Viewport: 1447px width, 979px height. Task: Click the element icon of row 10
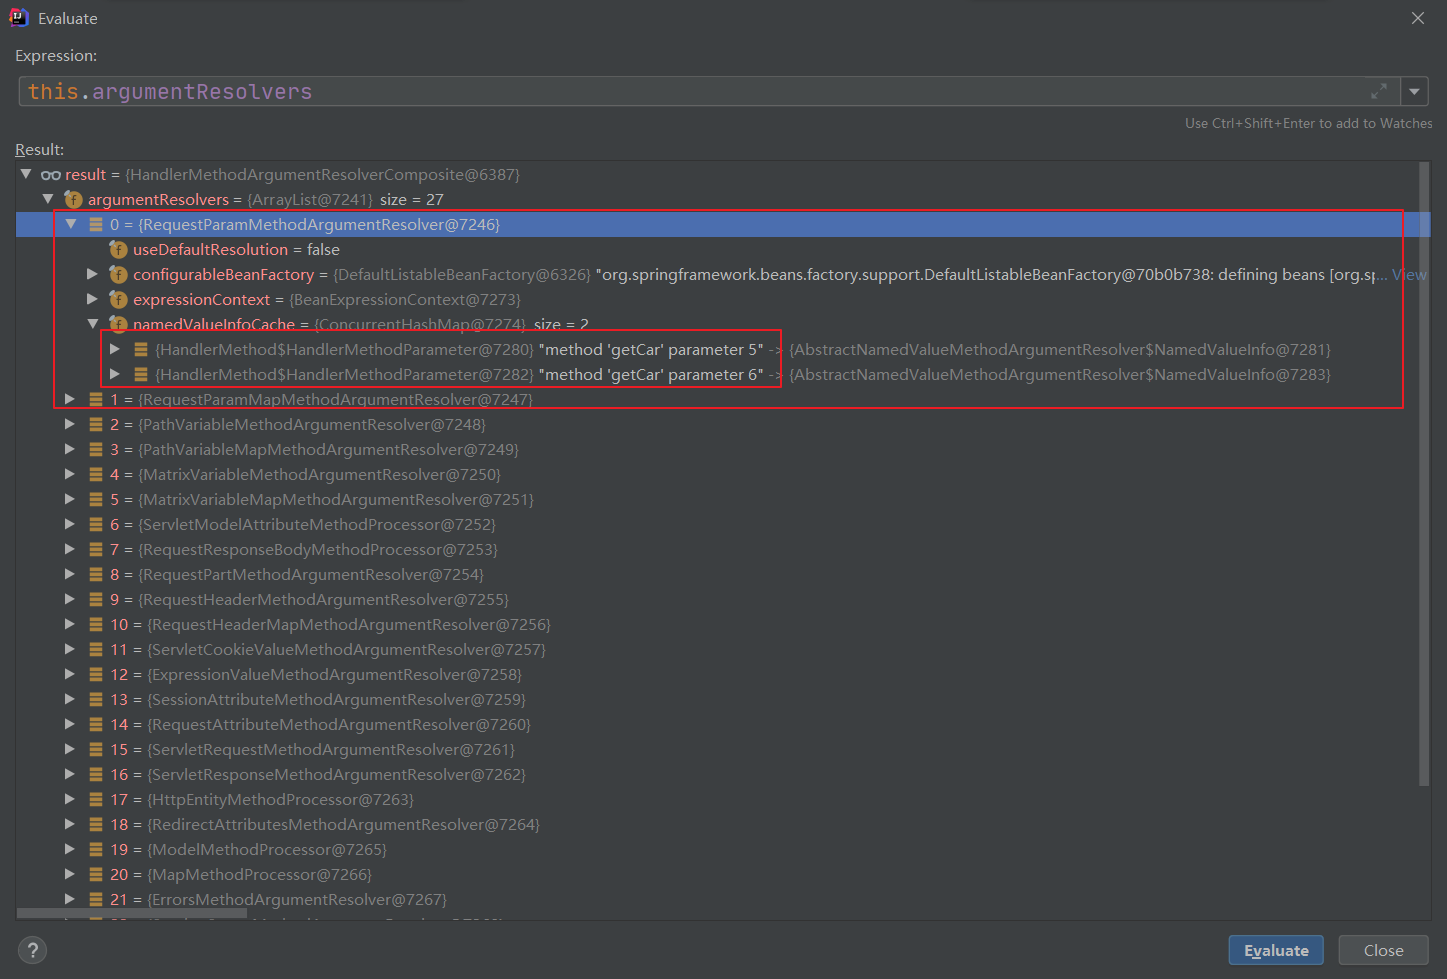coord(96,624)
